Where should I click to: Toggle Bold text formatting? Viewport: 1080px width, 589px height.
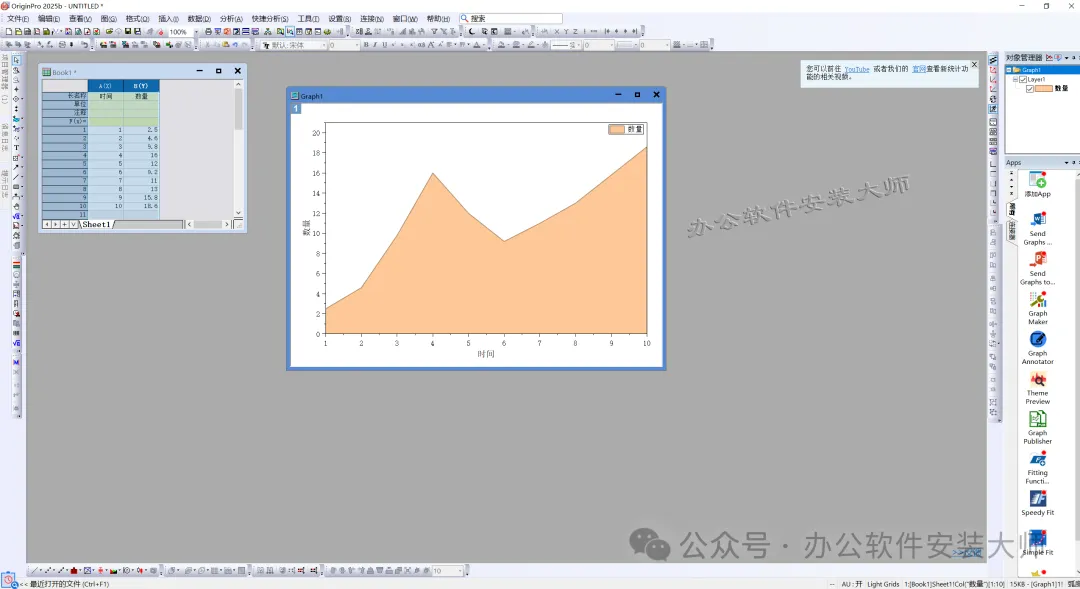click(366, 45)
